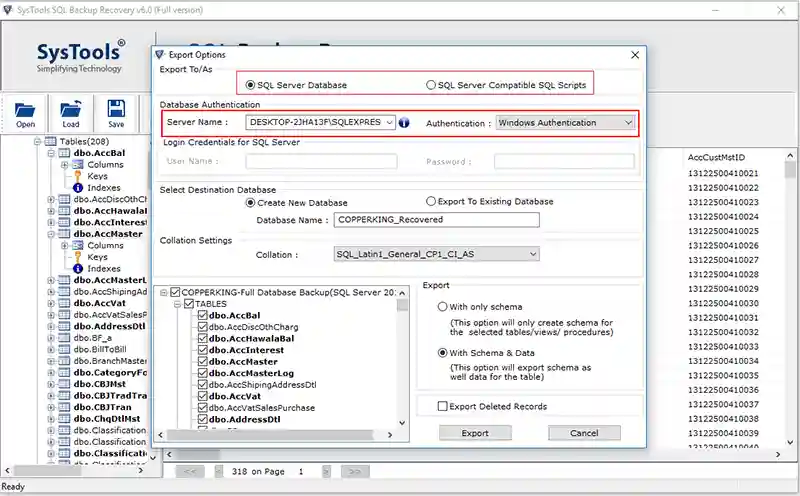Click the Export Options dialog title icon

click(160, 55)
